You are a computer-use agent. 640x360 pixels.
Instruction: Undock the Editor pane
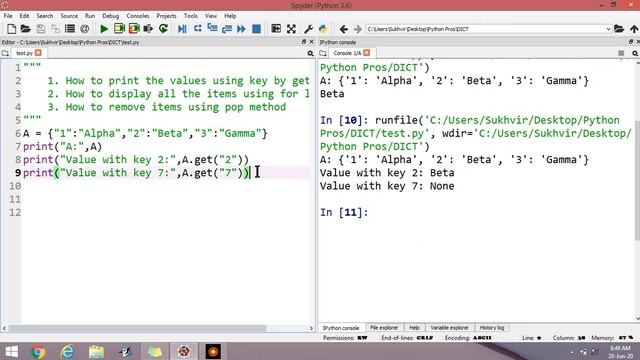pyautogui.click(x=304, y=42)
